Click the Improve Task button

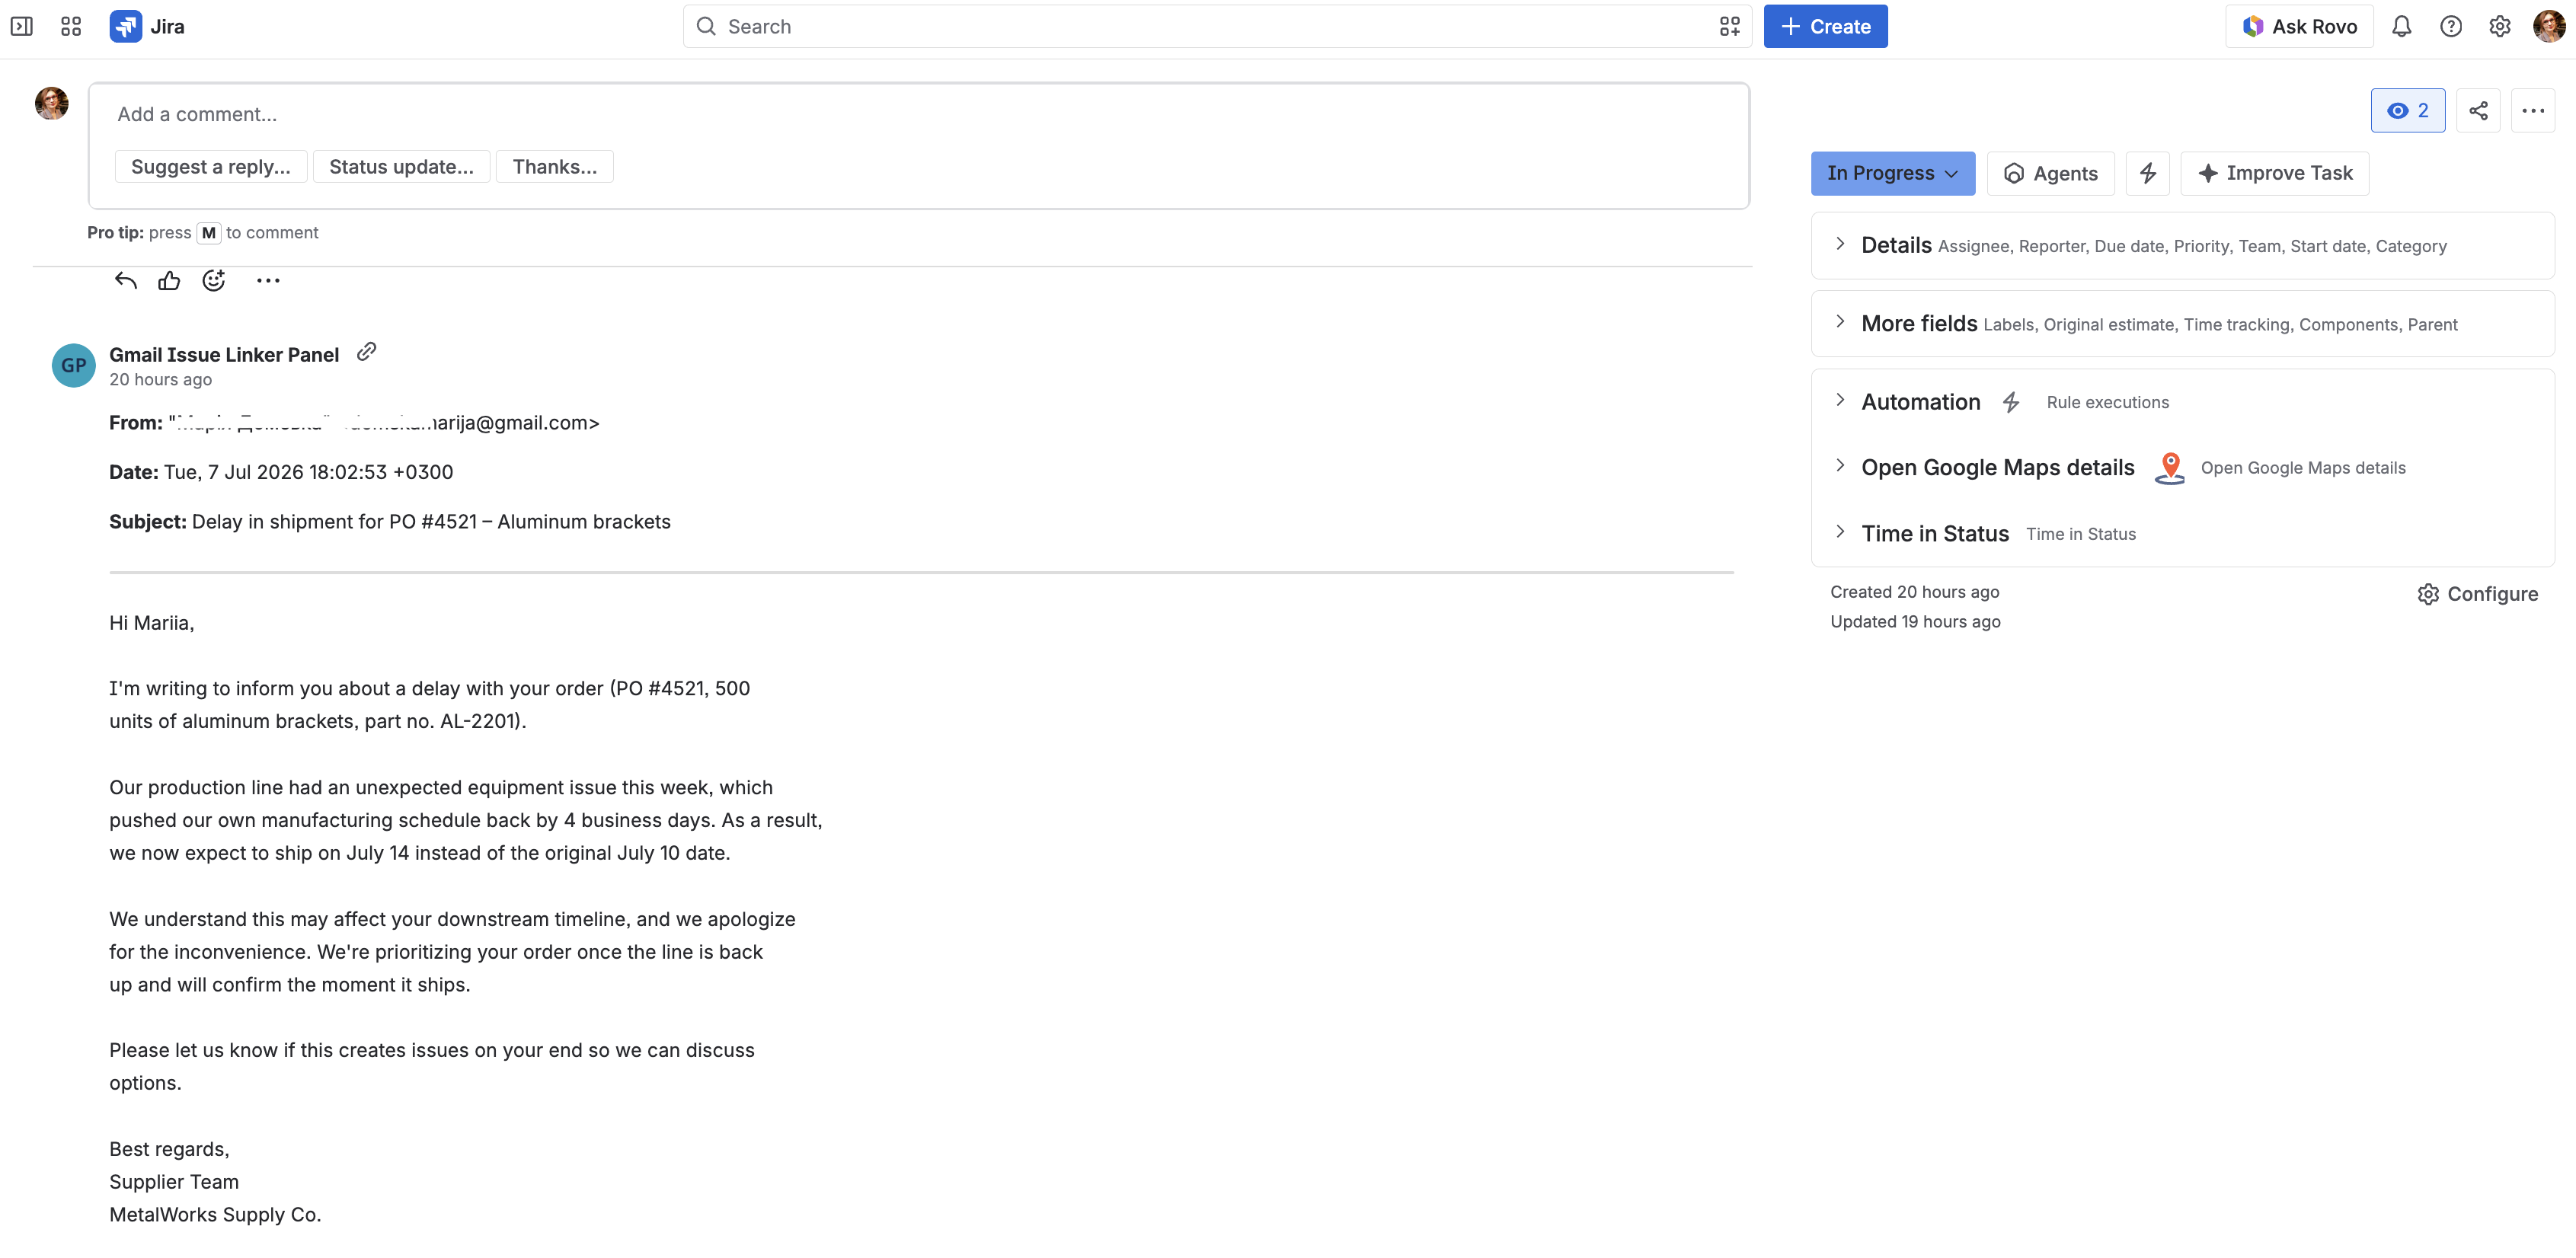click(2274, 173)
